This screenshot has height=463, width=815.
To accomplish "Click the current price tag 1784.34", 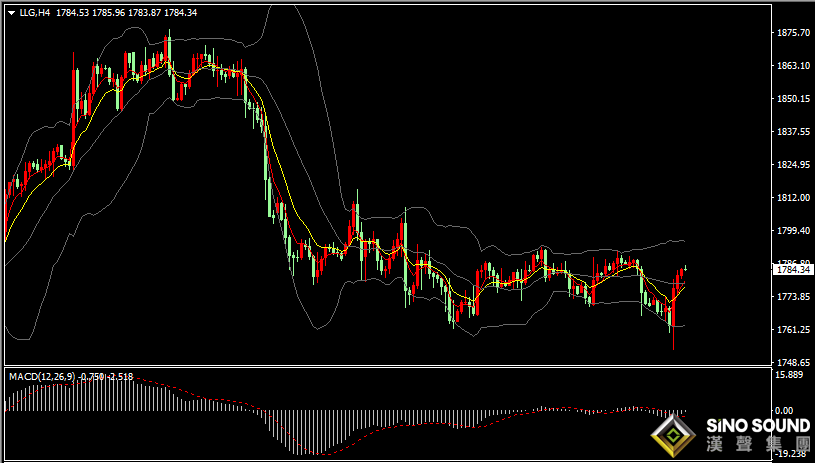I will pos(793,269).
